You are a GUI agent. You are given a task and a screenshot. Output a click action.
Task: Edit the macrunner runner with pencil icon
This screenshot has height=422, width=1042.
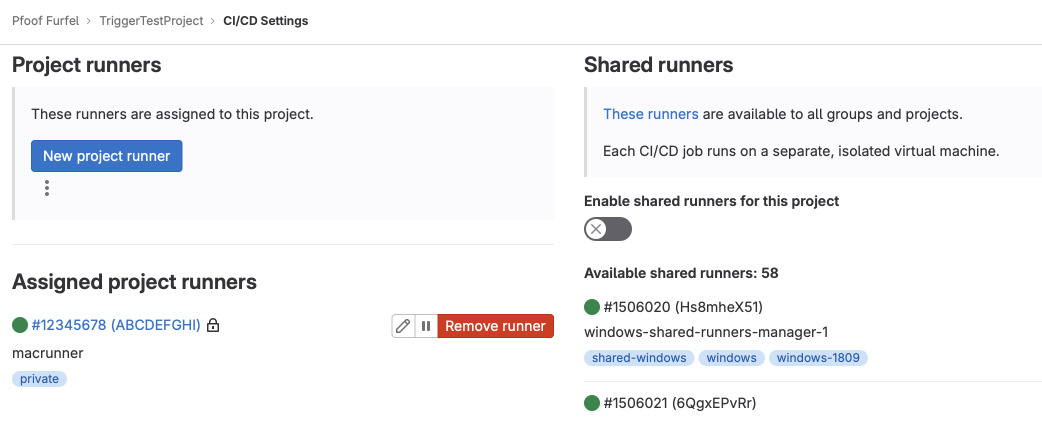pos(403,326)
